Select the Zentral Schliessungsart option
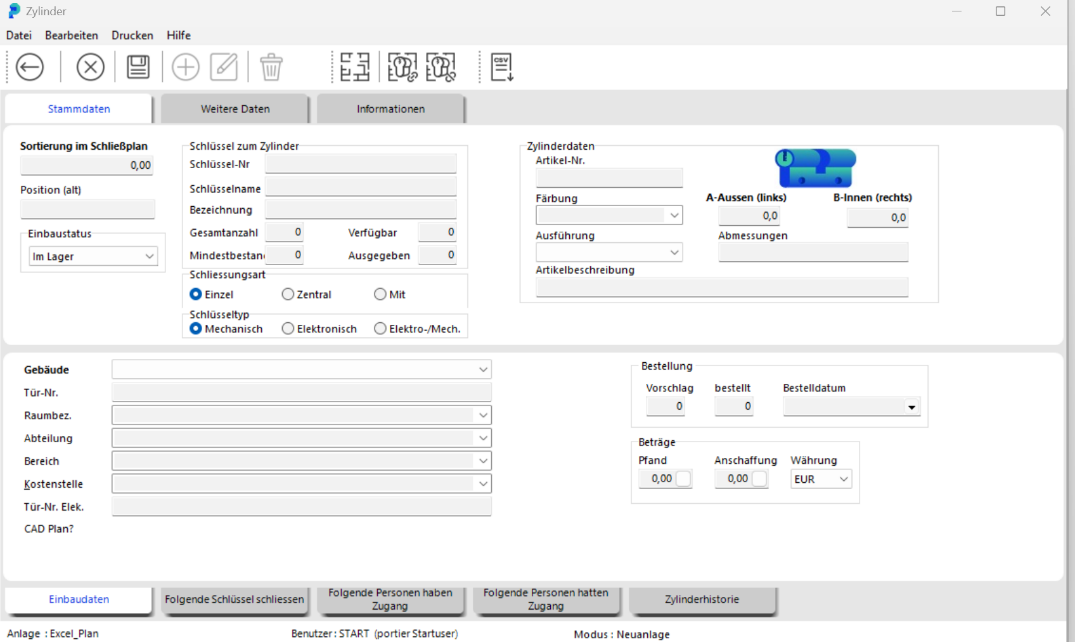The image size is (1075, 642). point(288,295)
